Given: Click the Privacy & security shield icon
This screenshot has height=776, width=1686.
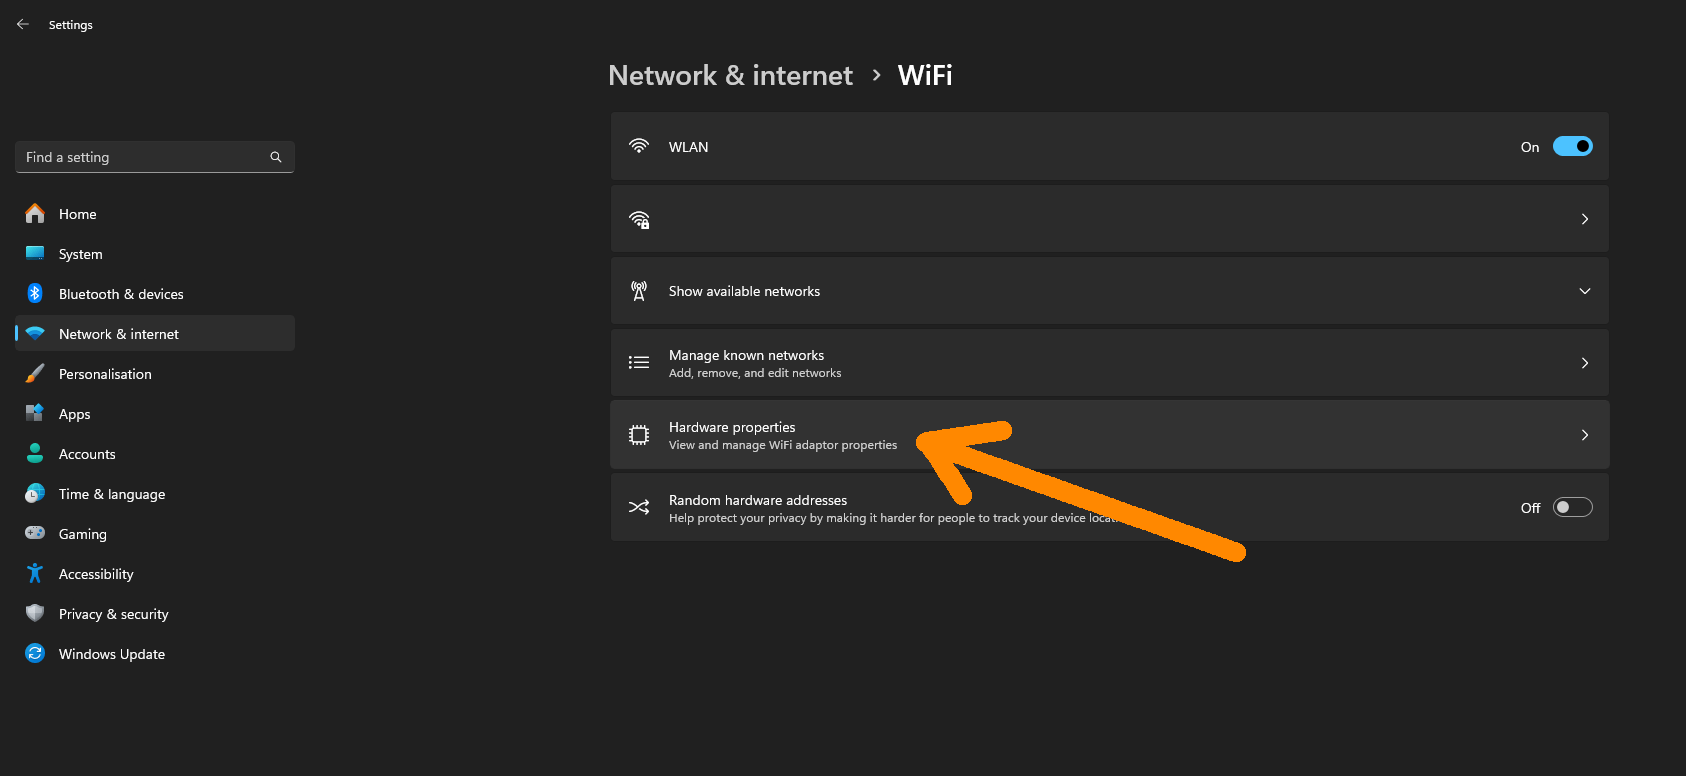Looking at the screenshot, I should tap(35, 614).
